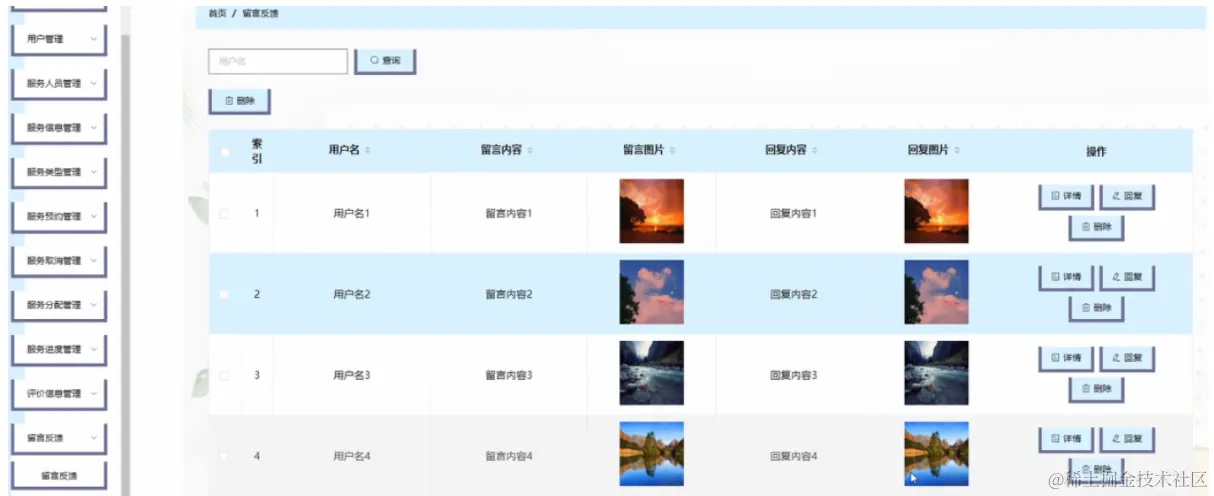
Task: Delete the row 用户名2
Action: (1096, 309)
